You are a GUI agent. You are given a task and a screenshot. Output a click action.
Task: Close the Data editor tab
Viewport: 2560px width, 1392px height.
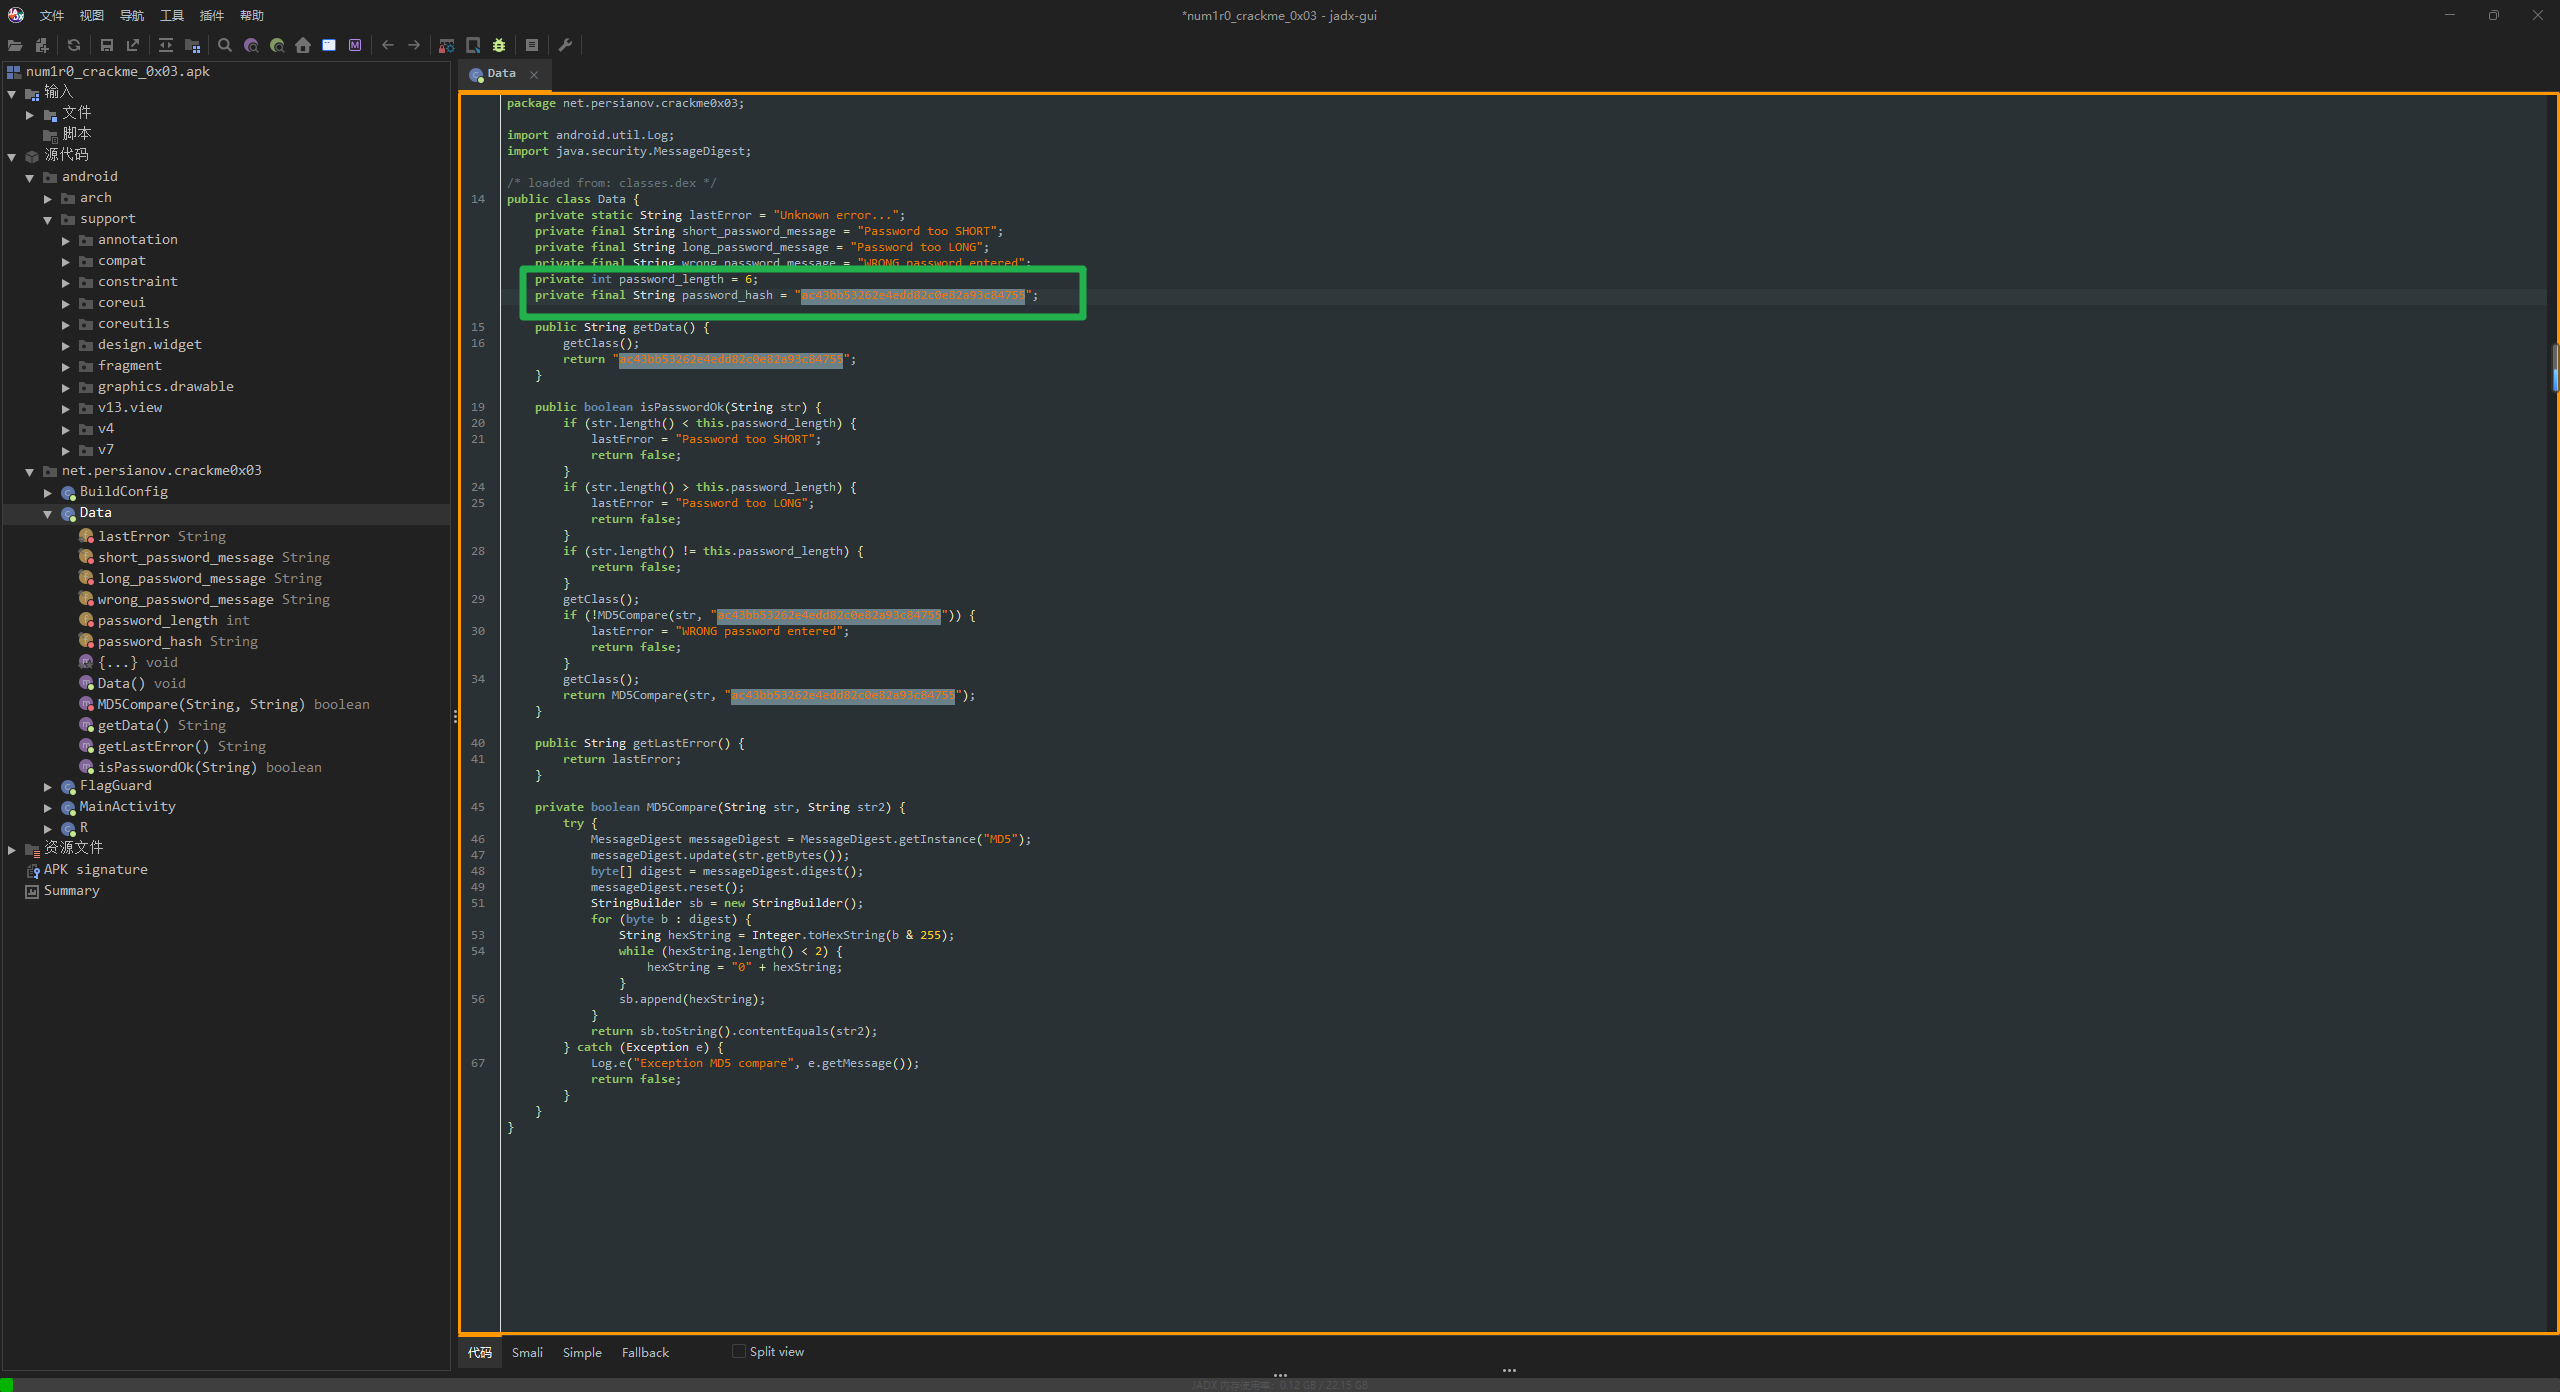534,74
